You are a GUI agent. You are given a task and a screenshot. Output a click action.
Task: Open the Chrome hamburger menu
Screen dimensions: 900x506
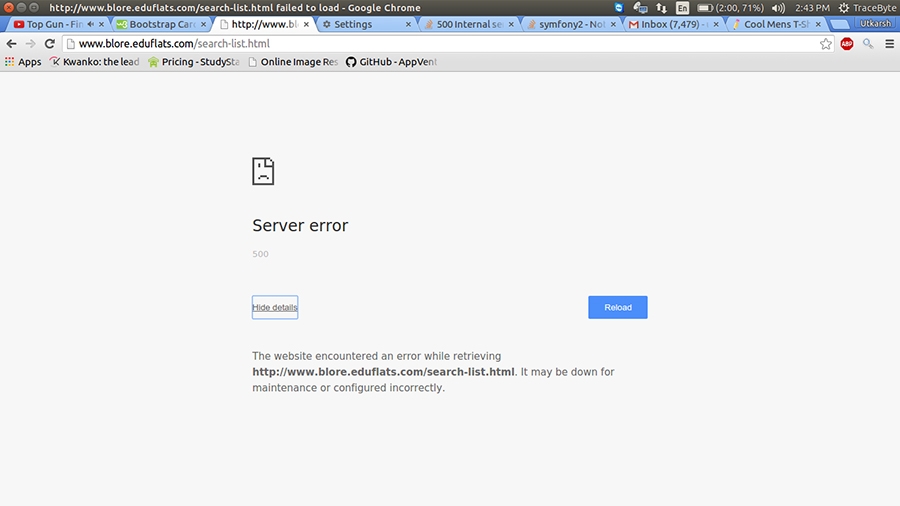tap(889, 44)
